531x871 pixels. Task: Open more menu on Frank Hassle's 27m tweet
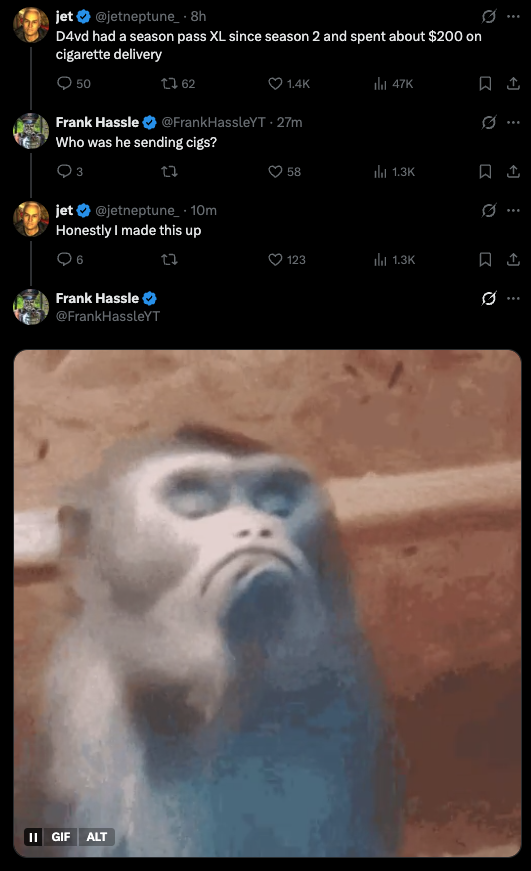pos(513,122)
